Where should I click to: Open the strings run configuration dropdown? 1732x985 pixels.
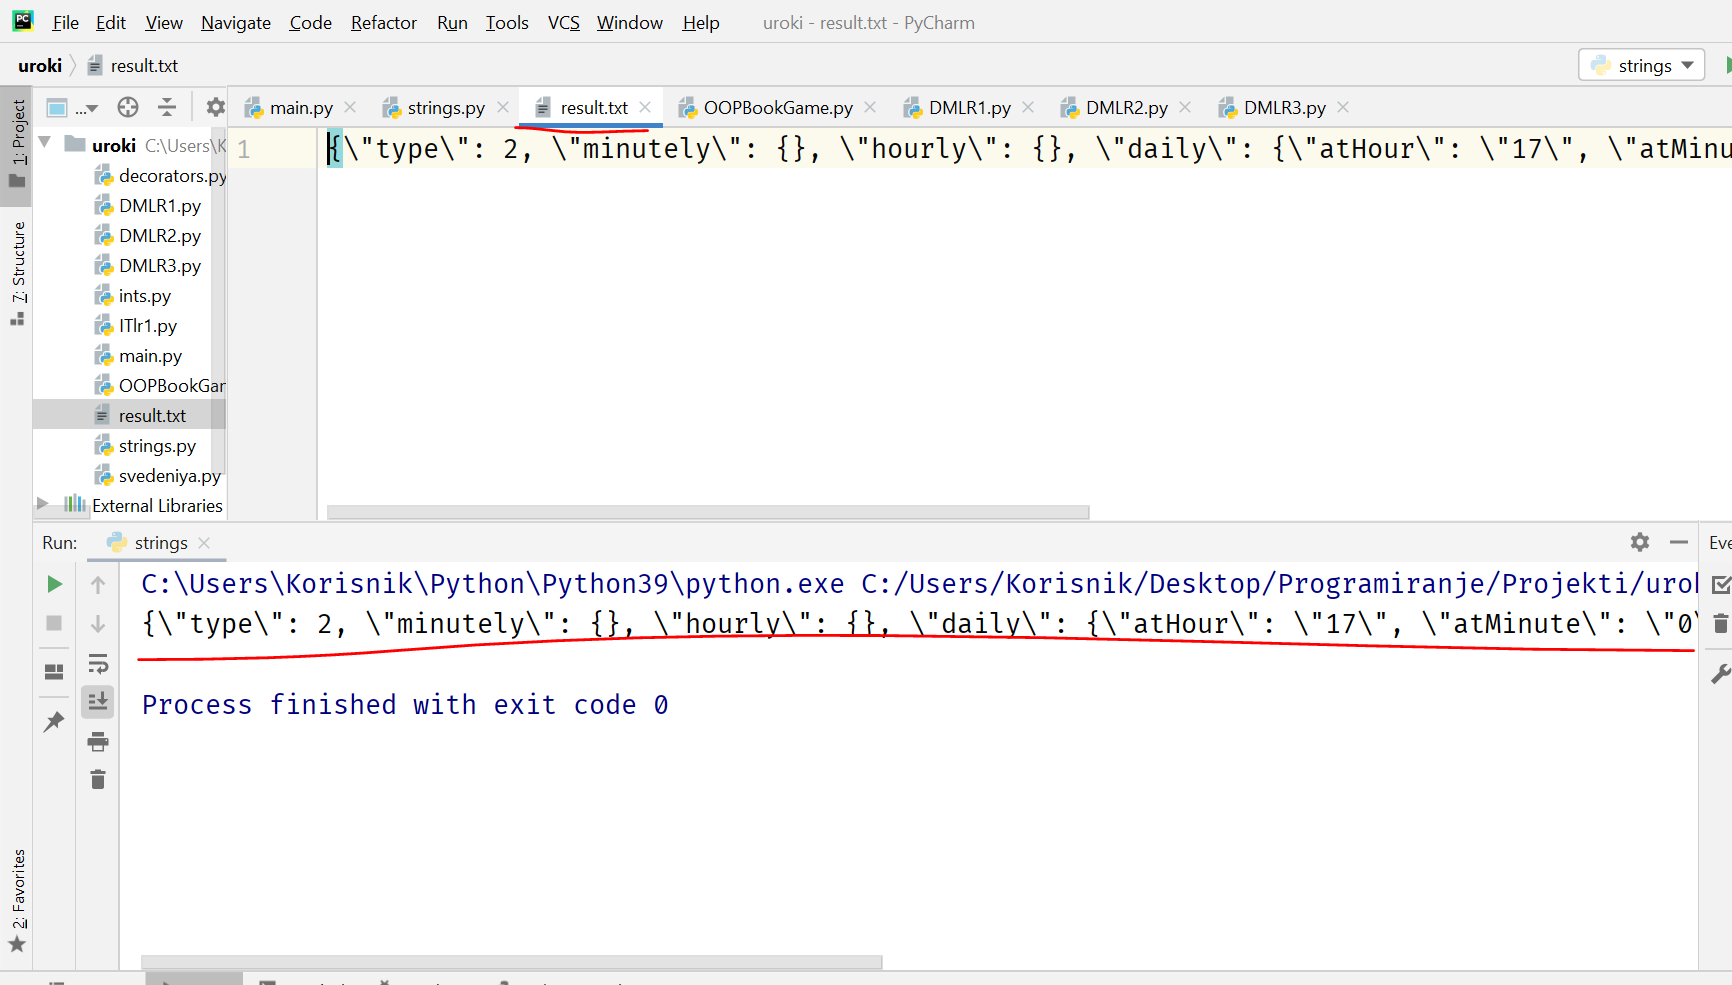point(1642,65)
